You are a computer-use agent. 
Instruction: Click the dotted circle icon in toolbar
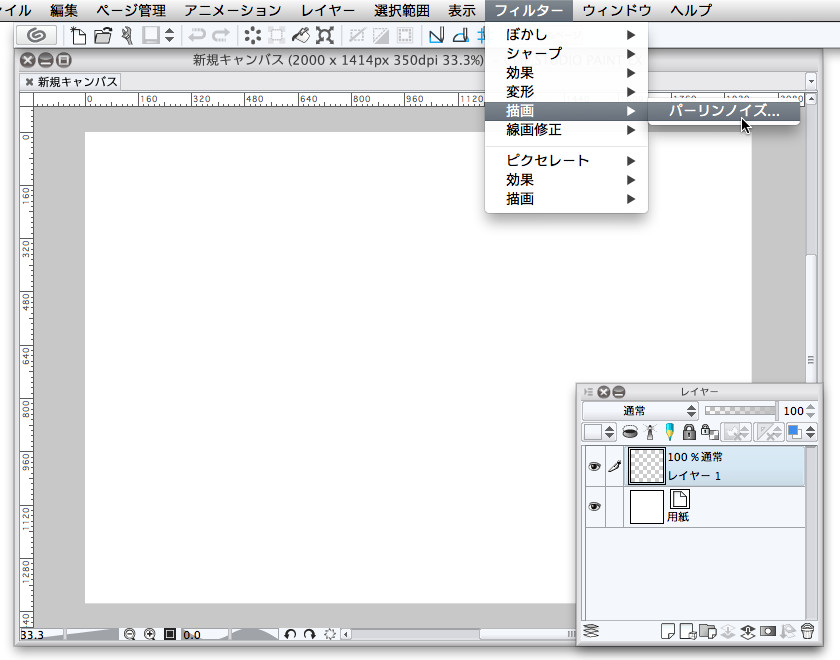pyautogui.click(x=252, y=35)
